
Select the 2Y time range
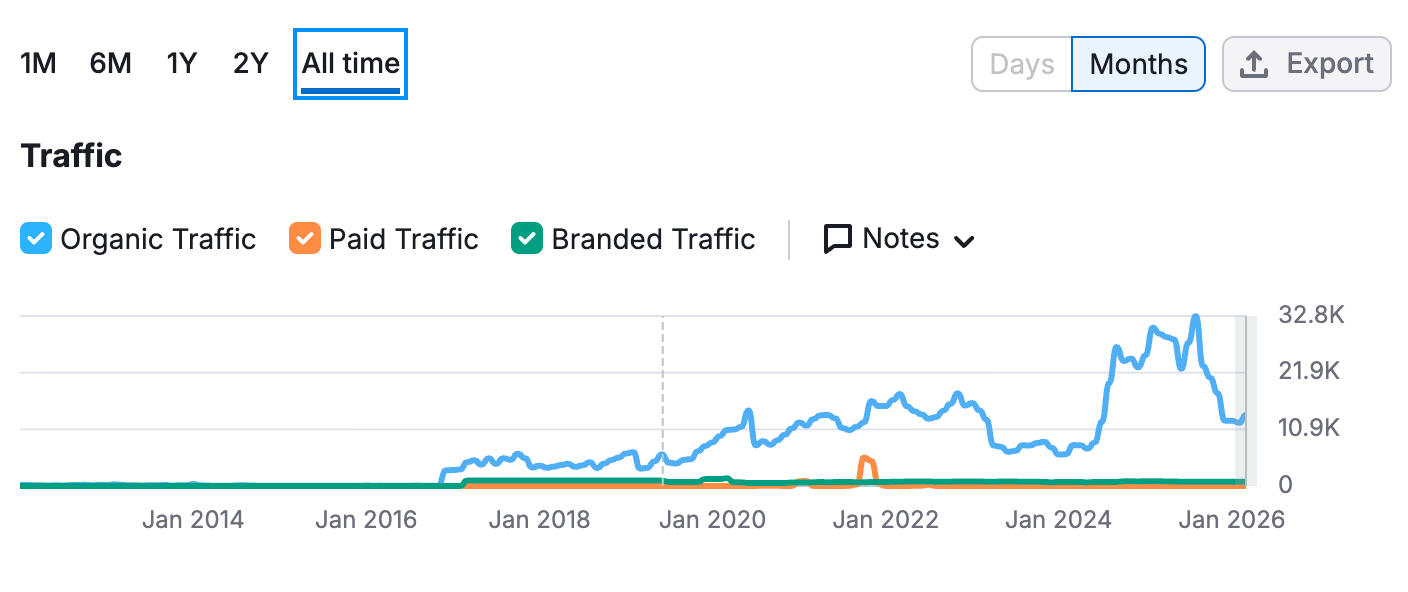[x=251, y=64]
